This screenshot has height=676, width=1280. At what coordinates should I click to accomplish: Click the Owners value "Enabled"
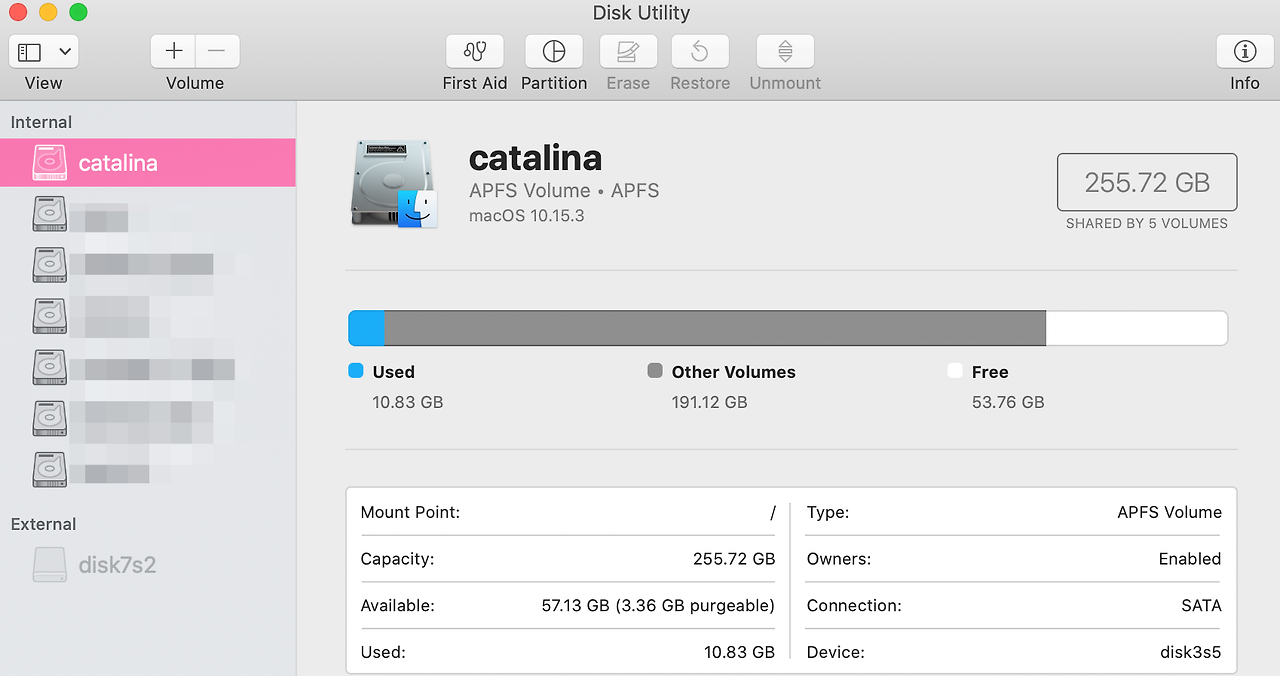pos(1190,559)
